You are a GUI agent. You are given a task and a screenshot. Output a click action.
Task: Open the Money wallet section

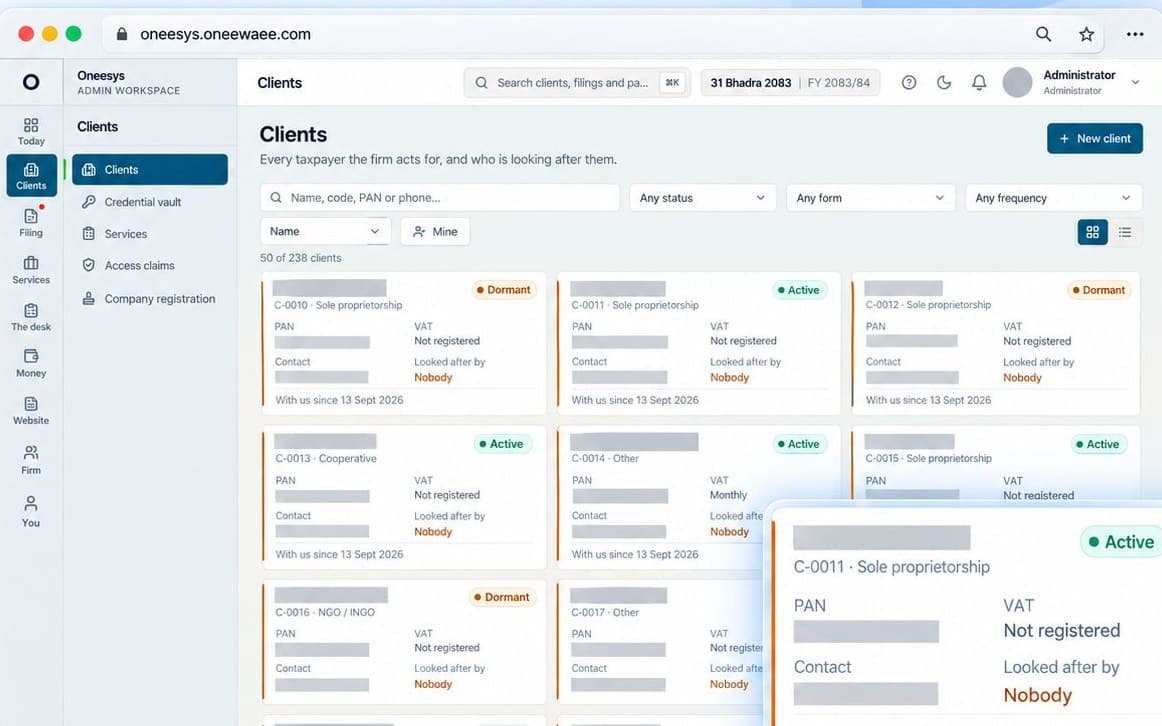pyautogui.click(x=30, y=363)
